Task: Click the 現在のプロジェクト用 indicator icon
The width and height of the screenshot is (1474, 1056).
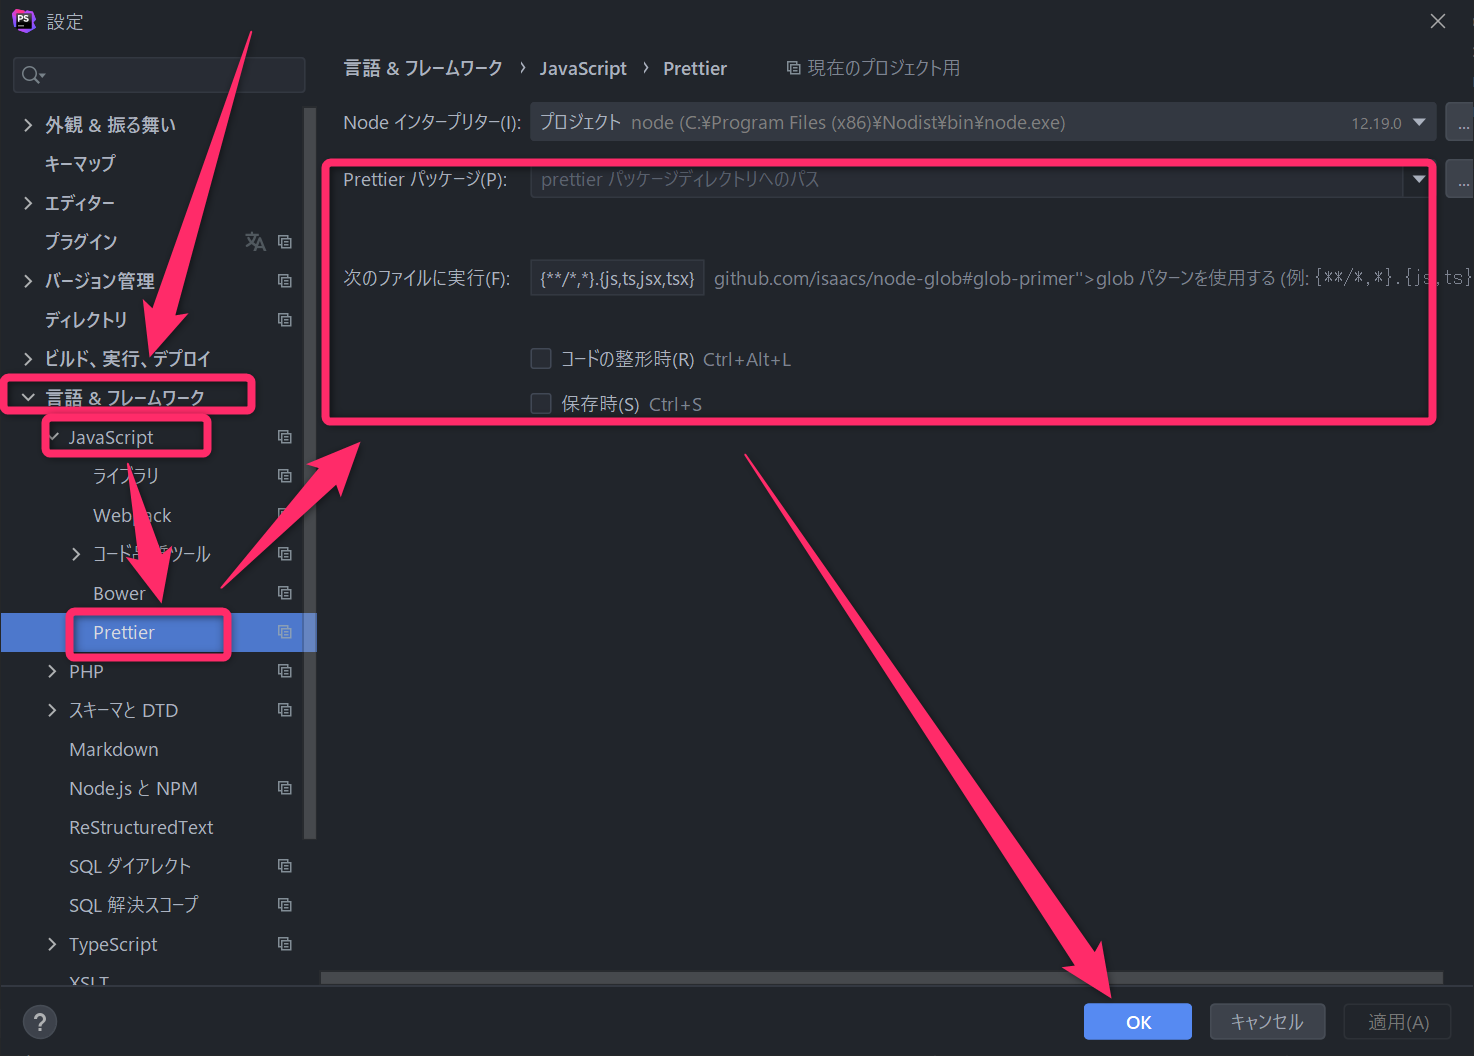Action: click(793, 68)
